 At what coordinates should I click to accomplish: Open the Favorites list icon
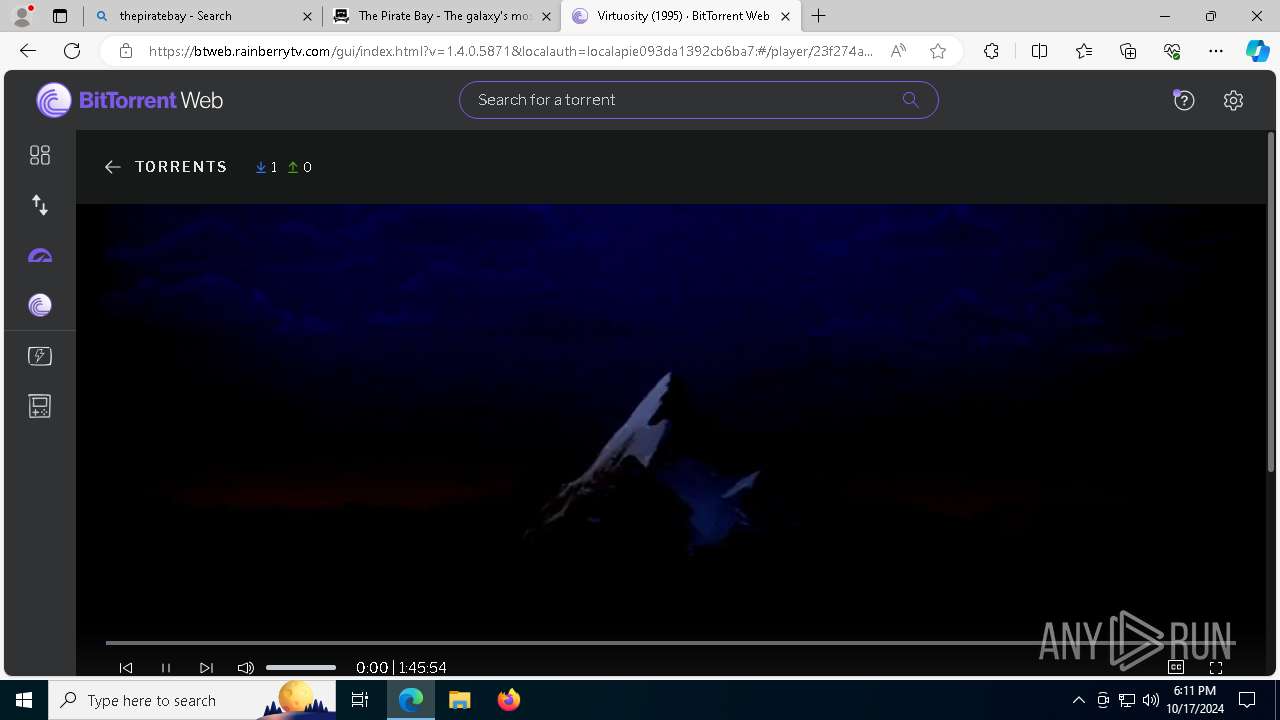click(1084, 51)
